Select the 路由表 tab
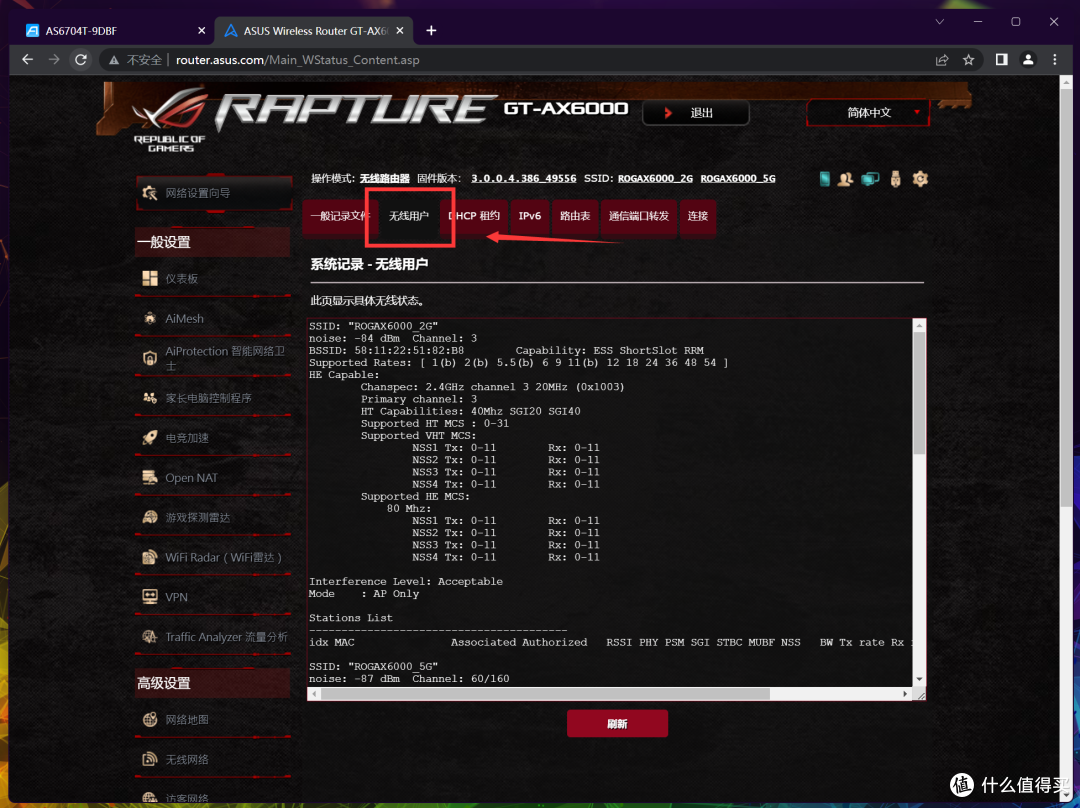 (575, 216)
